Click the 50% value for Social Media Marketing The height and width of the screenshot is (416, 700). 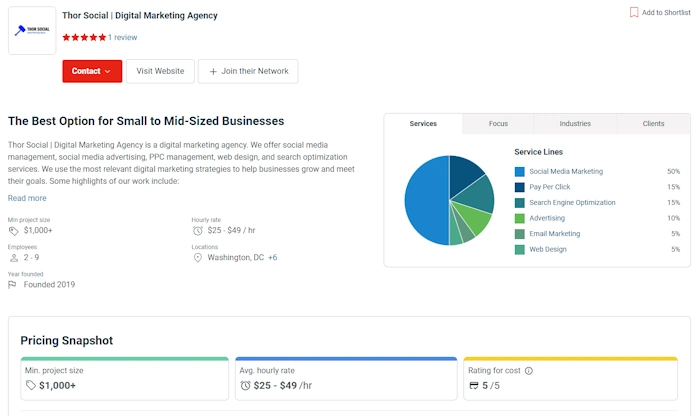(673, 171)
